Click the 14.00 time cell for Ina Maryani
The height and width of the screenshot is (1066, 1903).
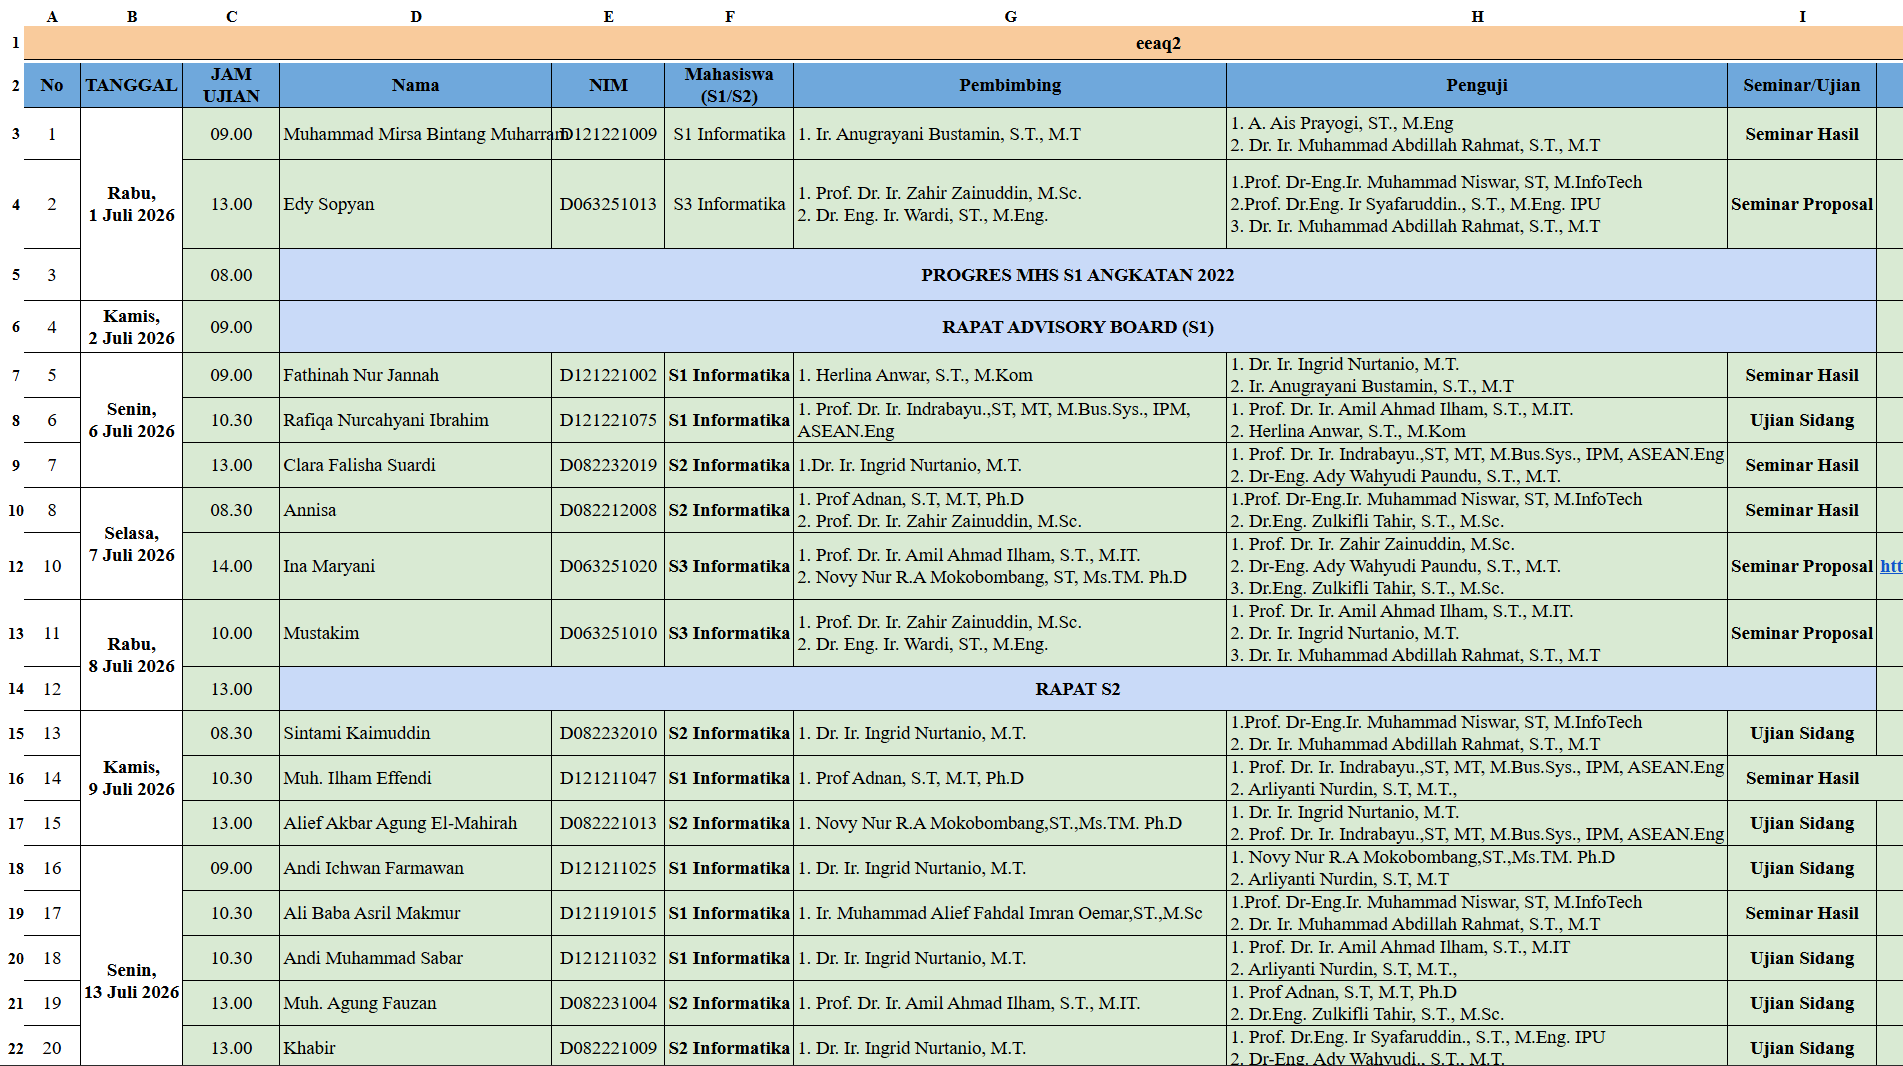click(x=231, y=566)
